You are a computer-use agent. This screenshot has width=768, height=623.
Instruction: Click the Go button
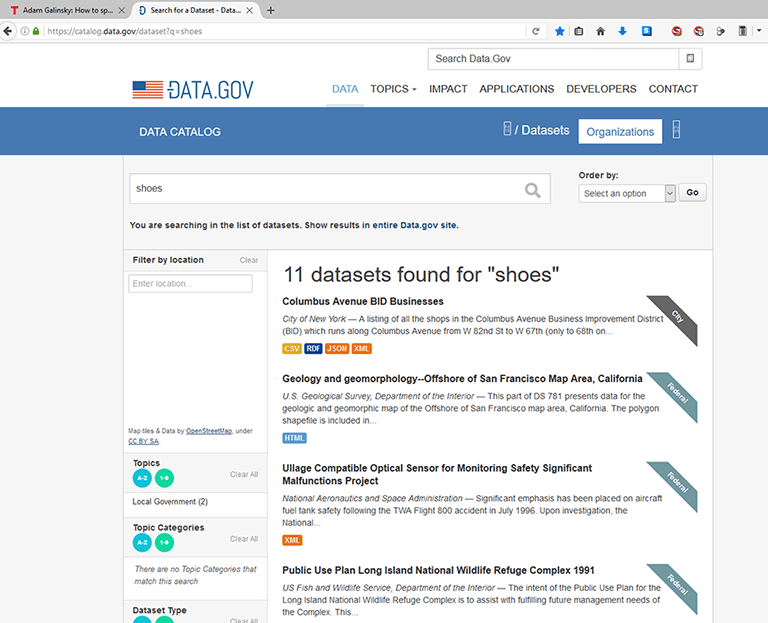coord(692,192)
